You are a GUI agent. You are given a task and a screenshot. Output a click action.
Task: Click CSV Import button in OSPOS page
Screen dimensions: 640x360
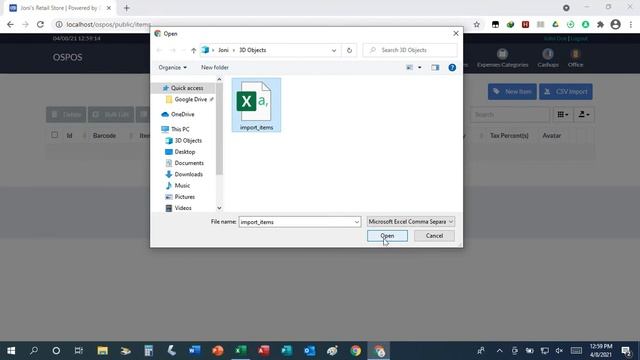[x=566, y=91]
